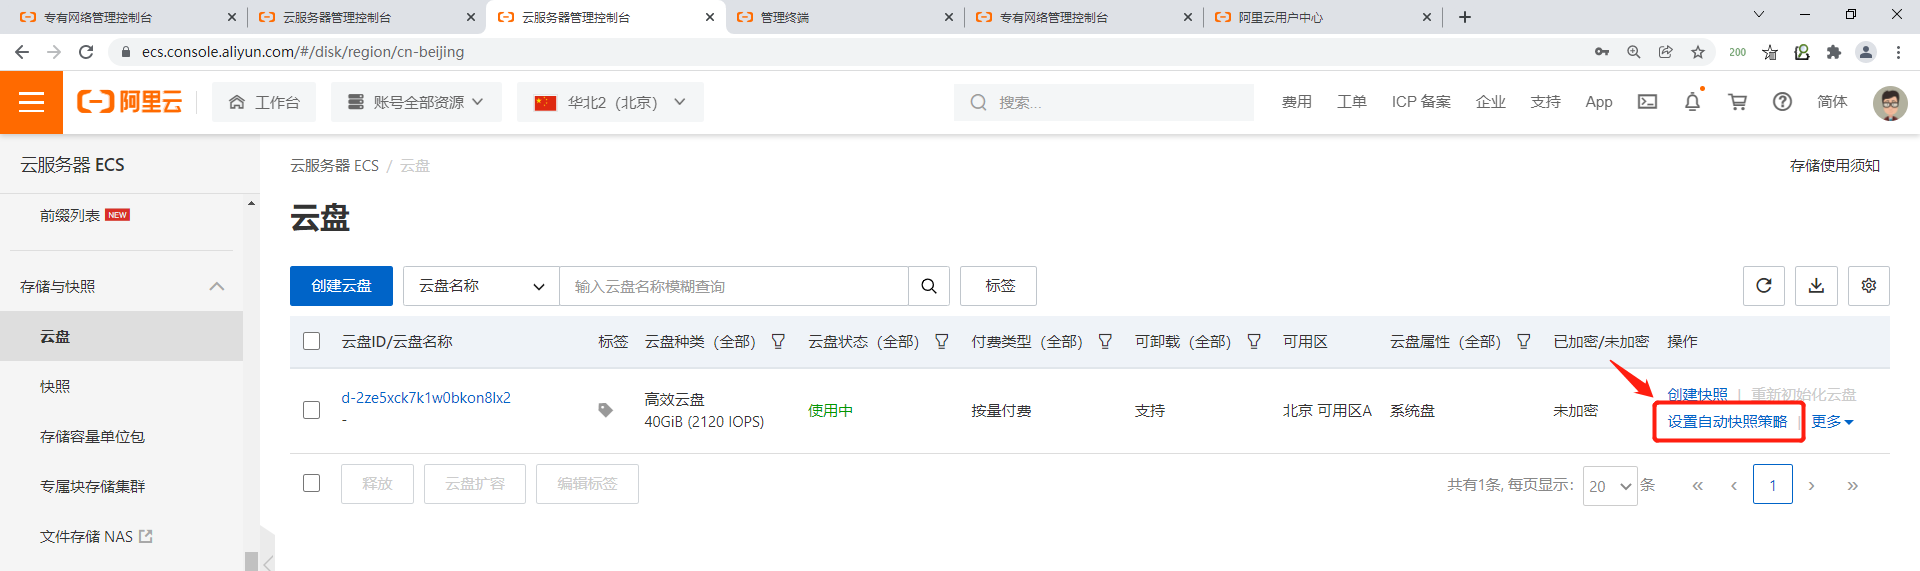Screen dimensions: 1920x571
Task: Click 设置自动快照策略 link
Action: pyautogui.click(x=1727, y=422)
